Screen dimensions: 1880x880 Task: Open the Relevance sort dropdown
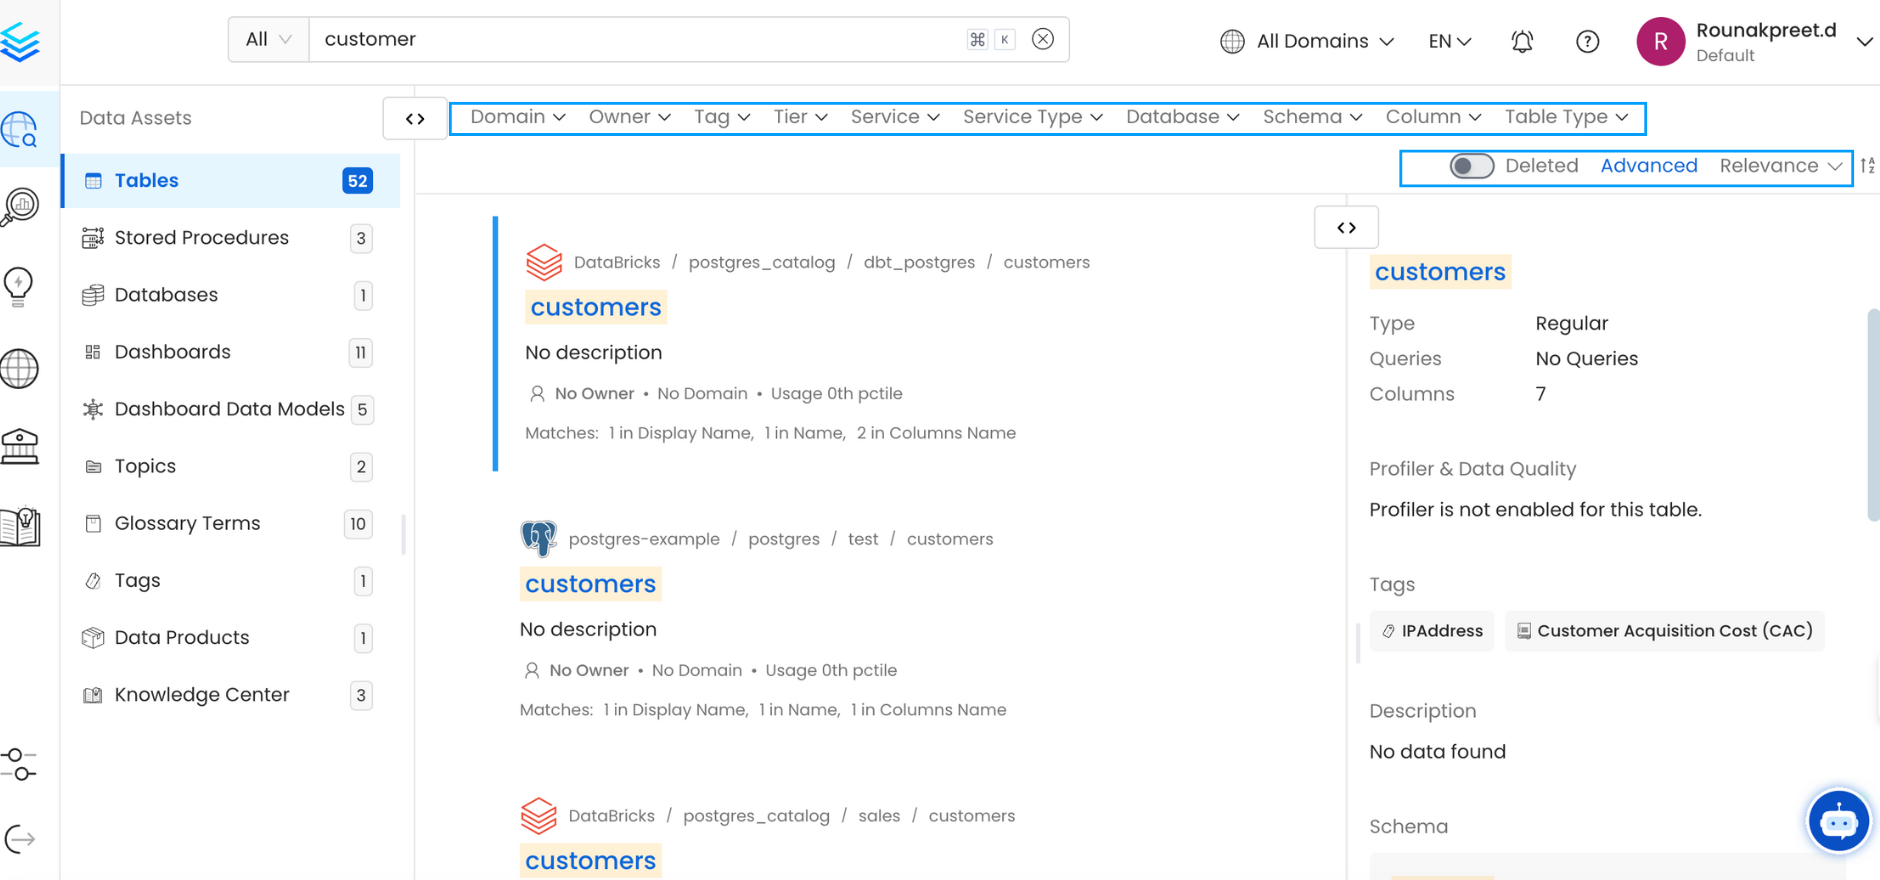click(x=1780, y=166)
